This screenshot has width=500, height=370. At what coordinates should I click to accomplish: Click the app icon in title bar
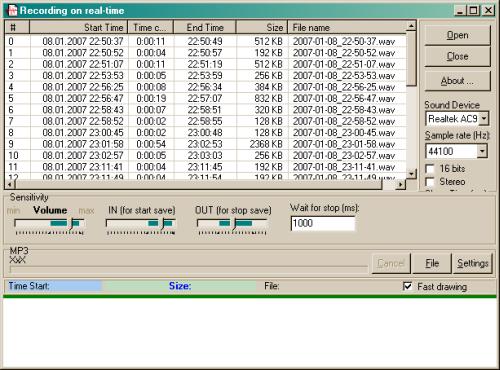(12, 10)
